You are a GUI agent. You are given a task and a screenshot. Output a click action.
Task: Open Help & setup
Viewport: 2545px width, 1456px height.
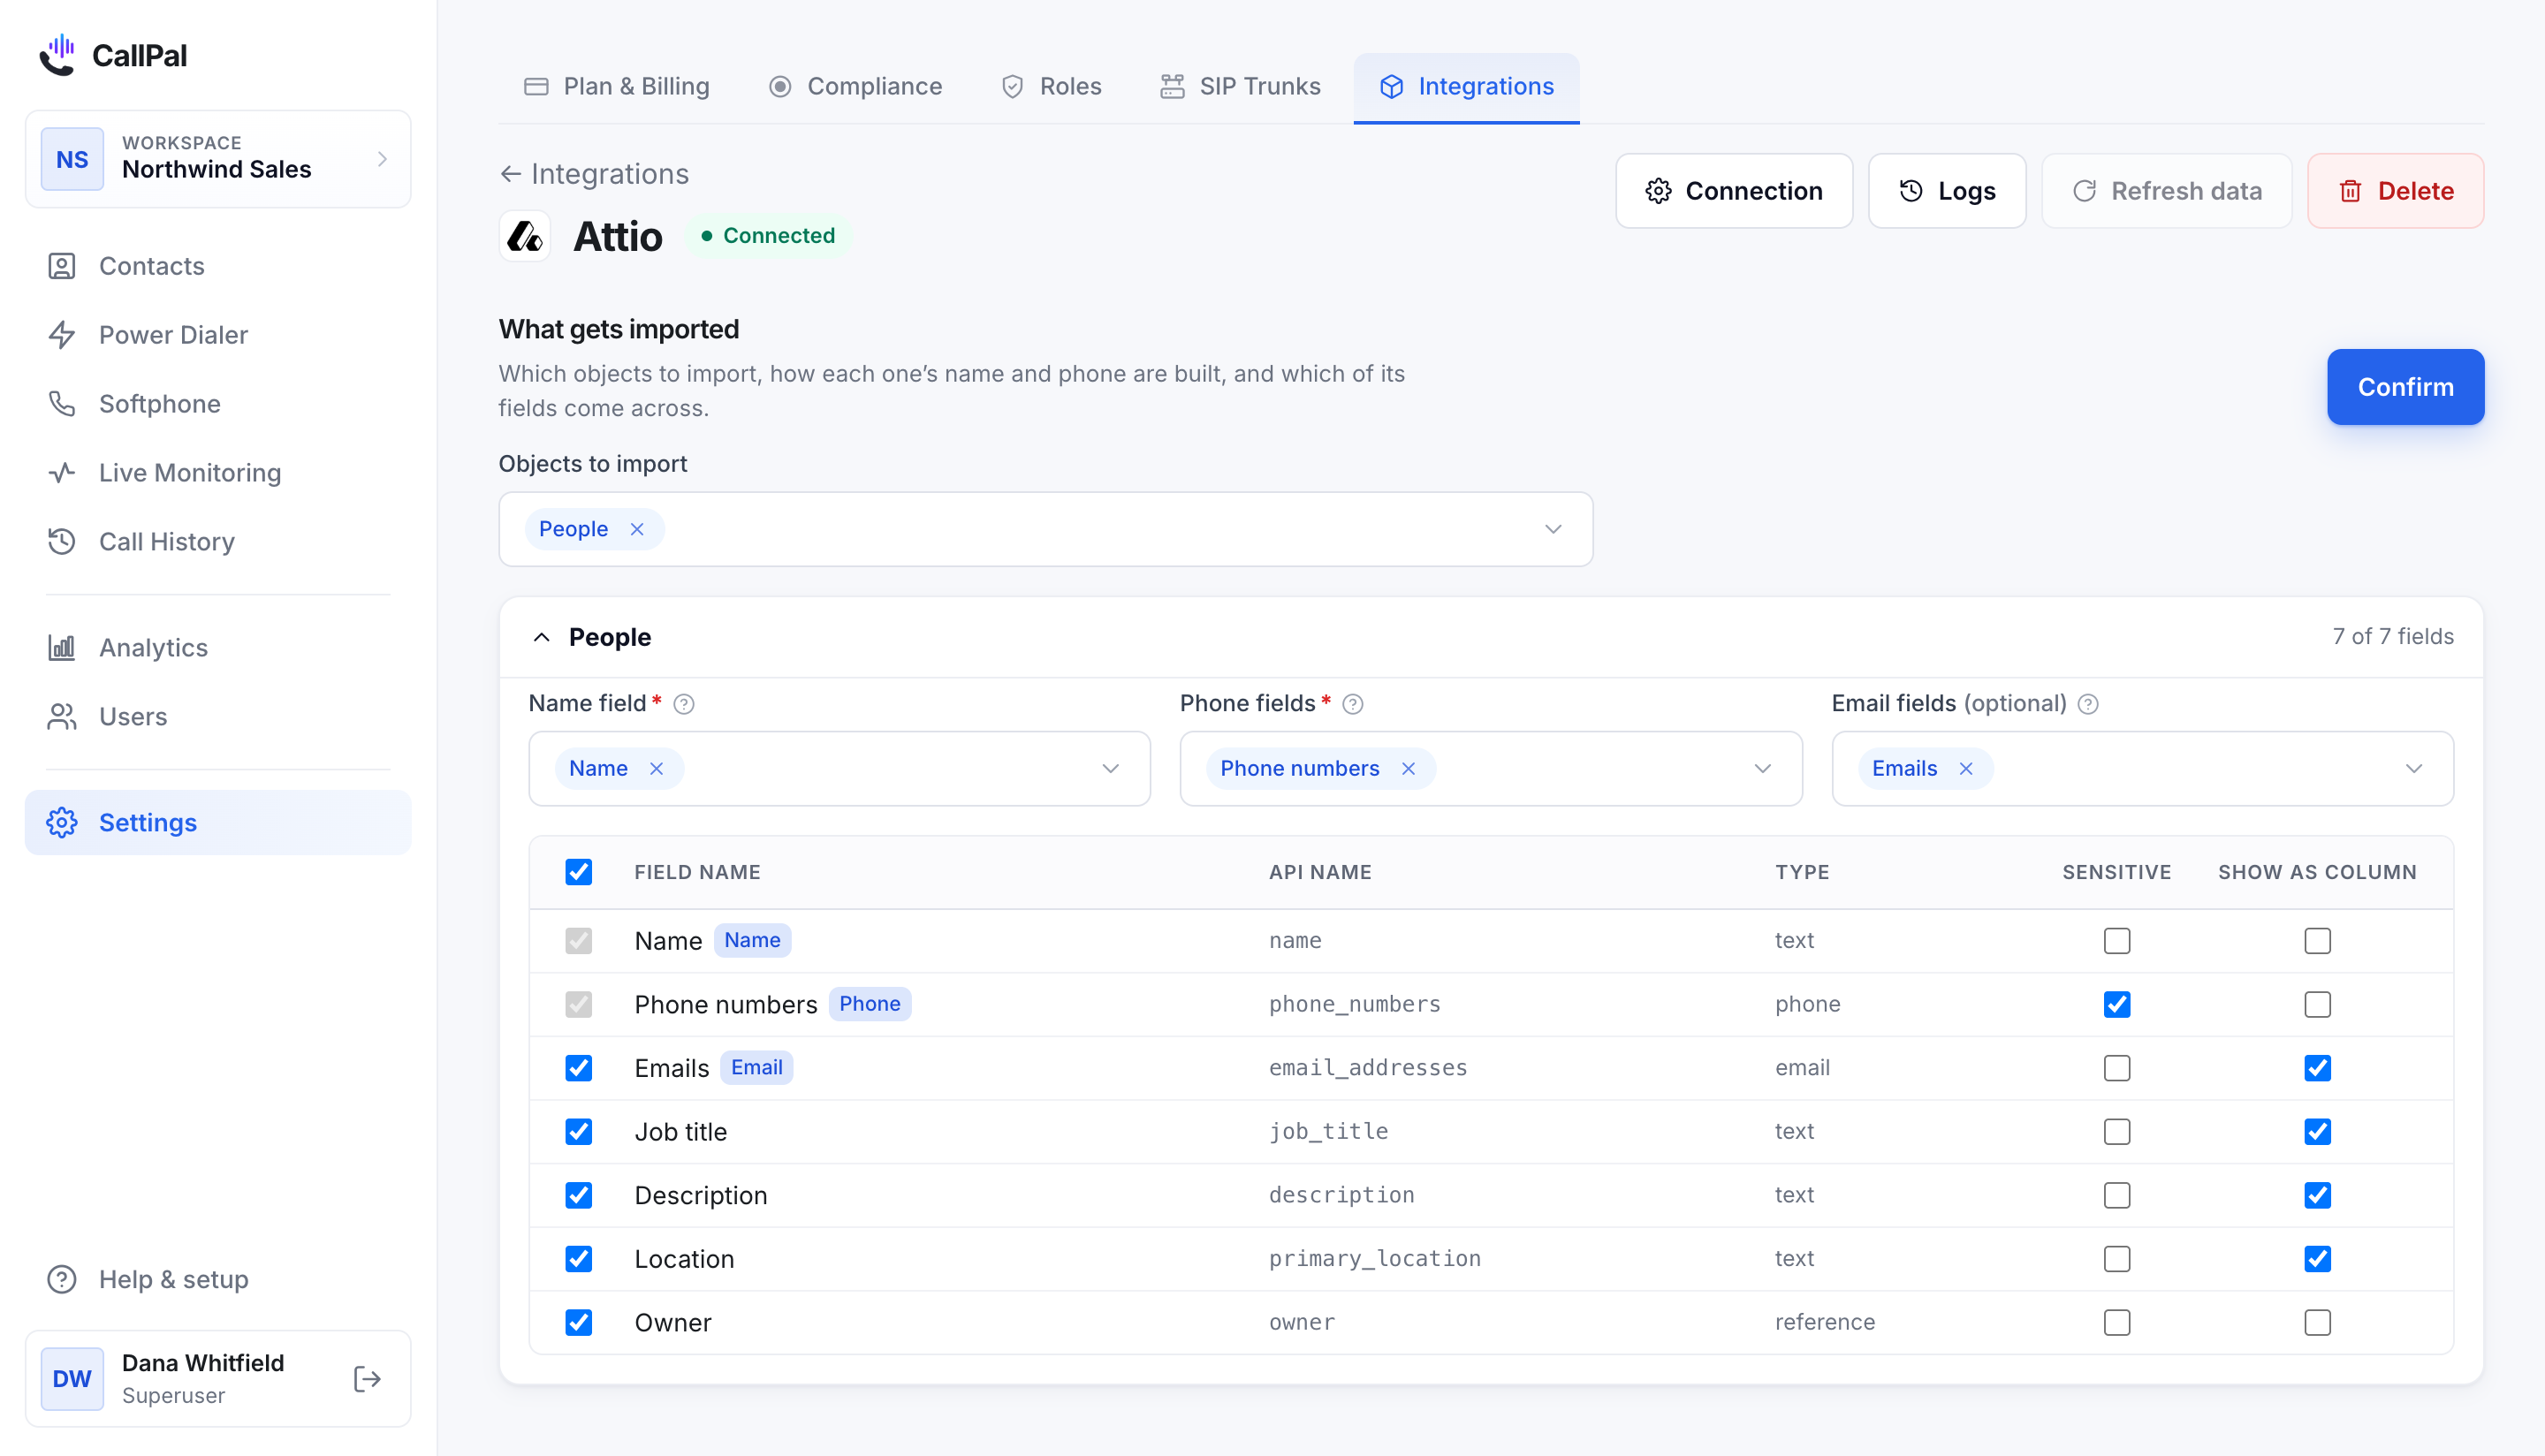(218, 1279)
